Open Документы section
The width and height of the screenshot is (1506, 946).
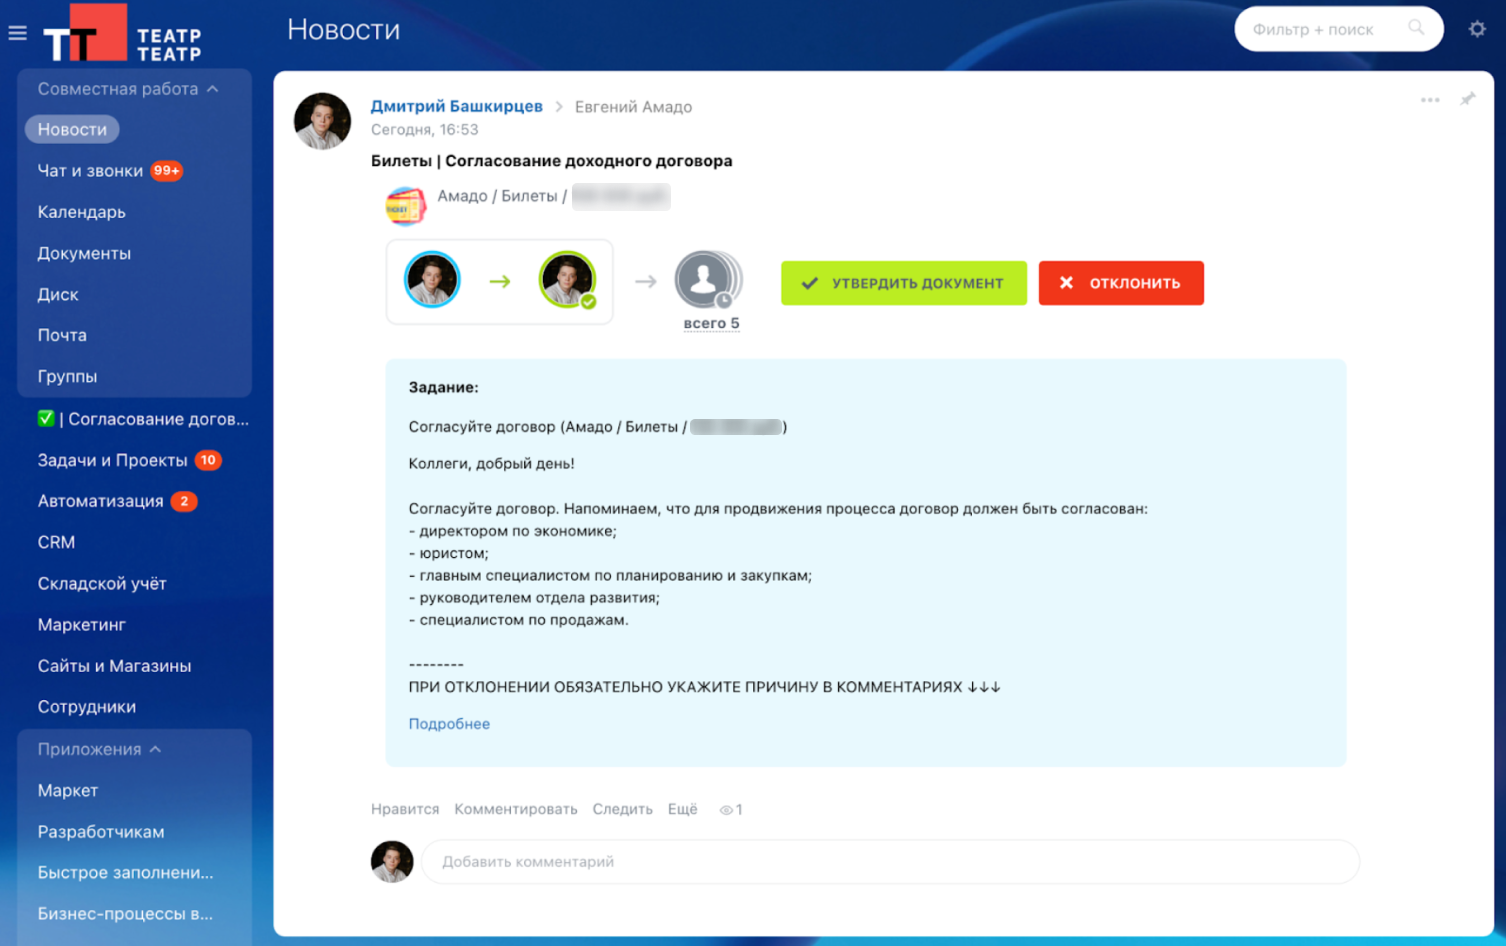coord(84,253)
